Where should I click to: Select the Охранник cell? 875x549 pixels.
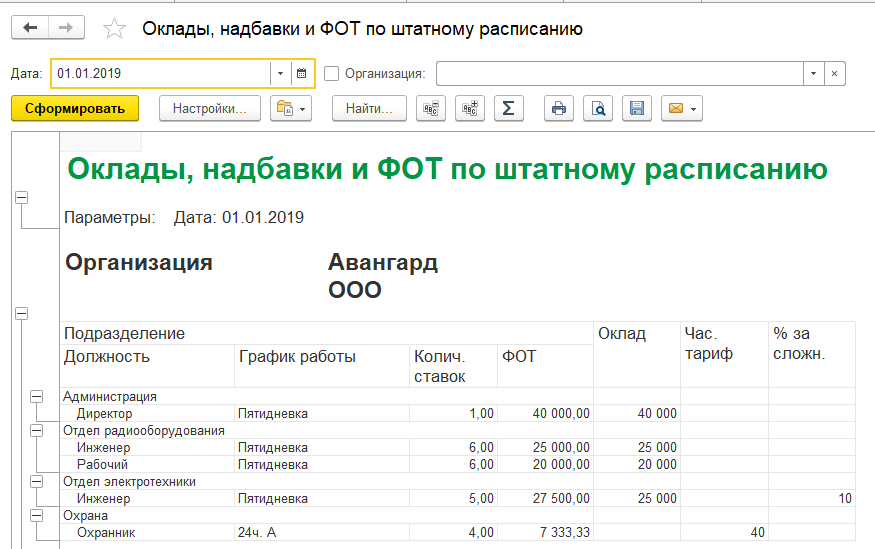[147, 532]
